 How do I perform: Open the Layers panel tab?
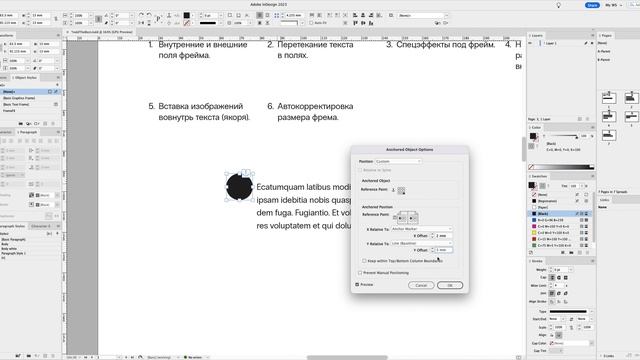[x=537, y=36]
